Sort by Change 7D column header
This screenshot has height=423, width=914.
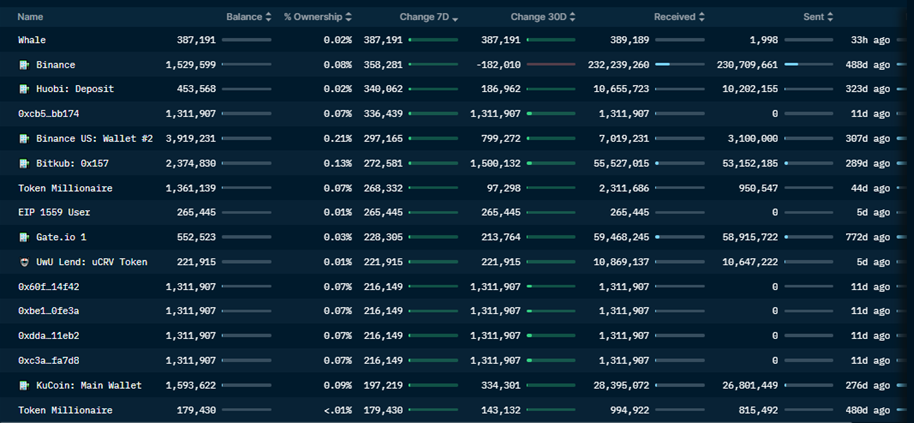click(428, 17)
